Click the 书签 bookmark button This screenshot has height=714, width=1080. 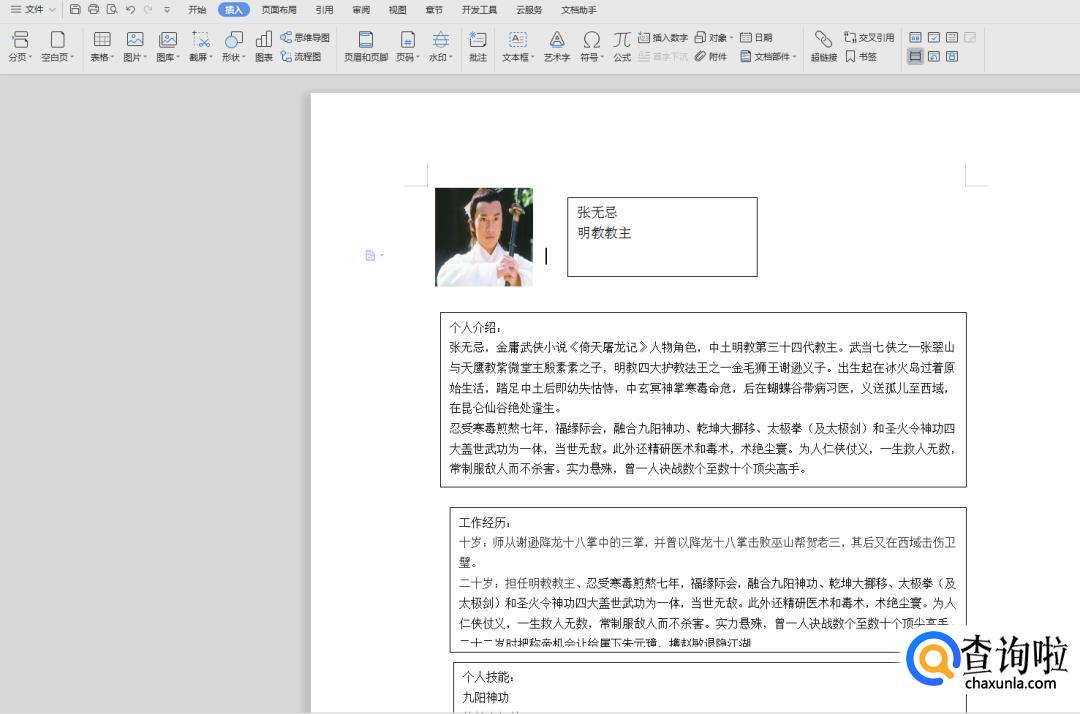[x=861, y=57]
